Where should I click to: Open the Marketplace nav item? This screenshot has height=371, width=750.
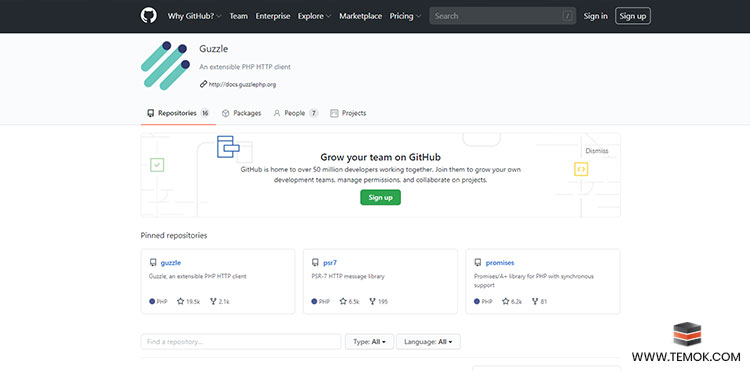(x=361, y=16)
